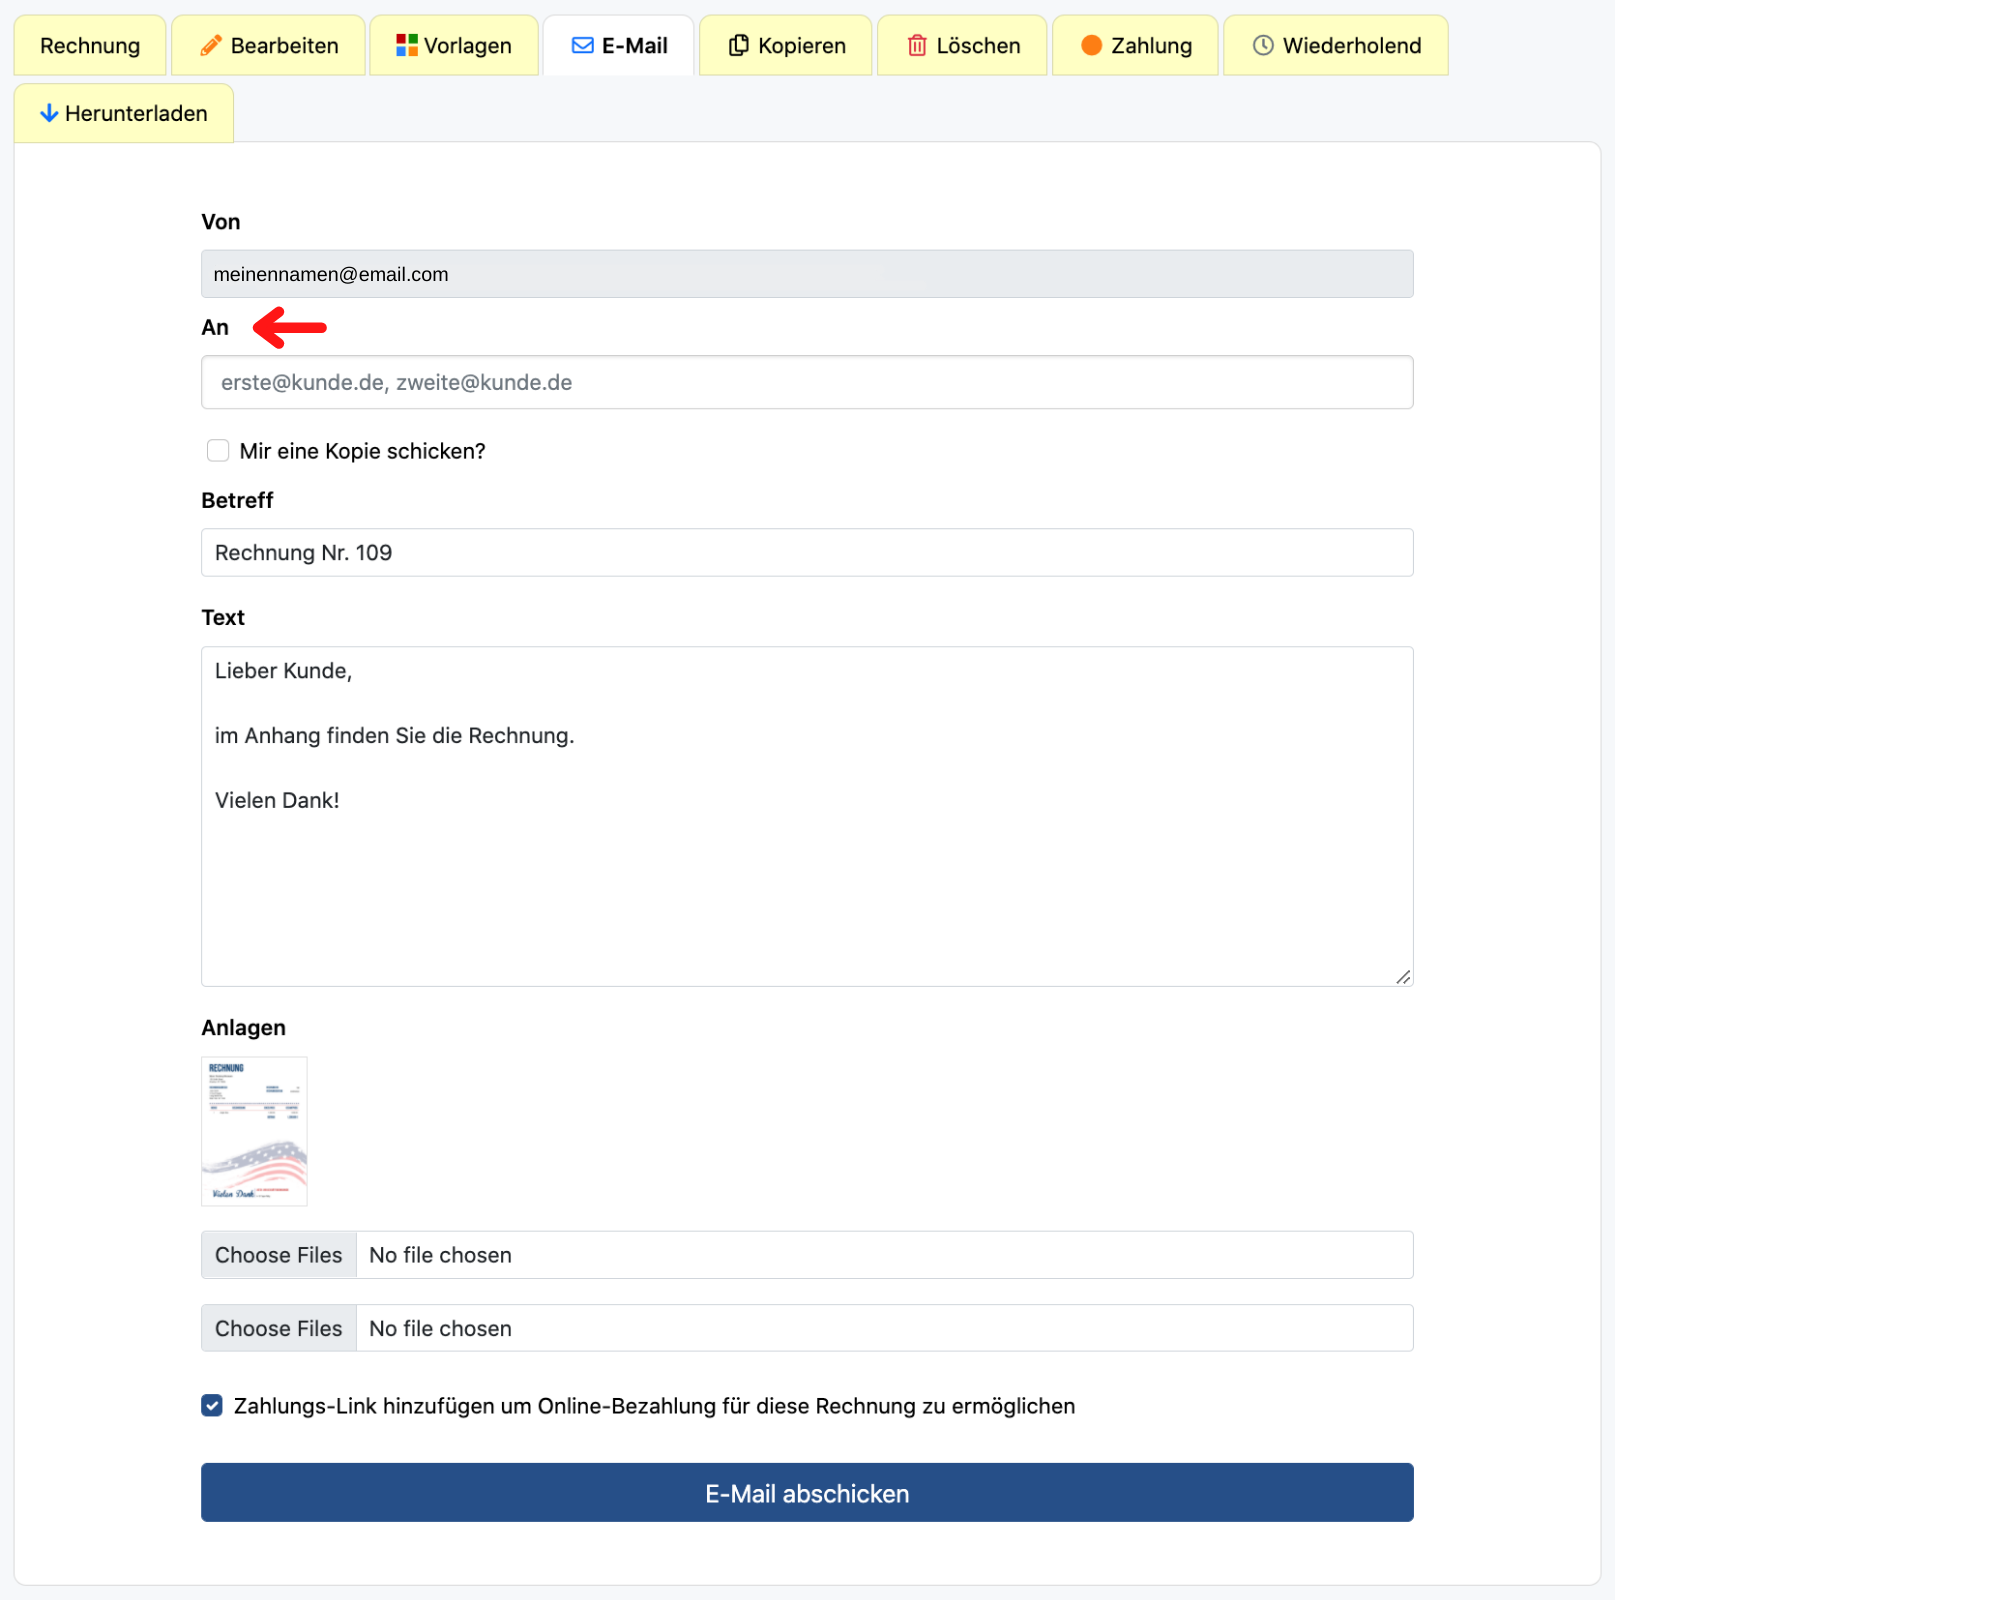This screenshot has height=1600, width=2000.
Task: Open the Kopieren tab
Action: coord(785,45)
